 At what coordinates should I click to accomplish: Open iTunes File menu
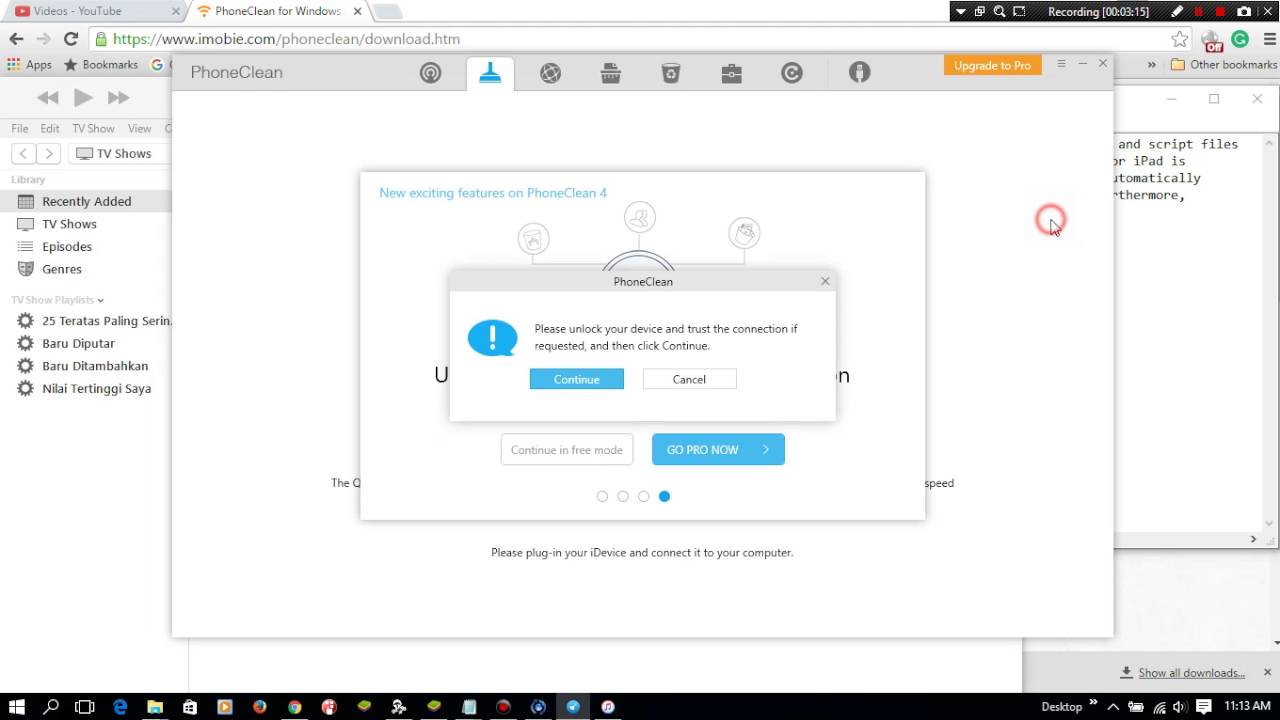pos(20,128)
